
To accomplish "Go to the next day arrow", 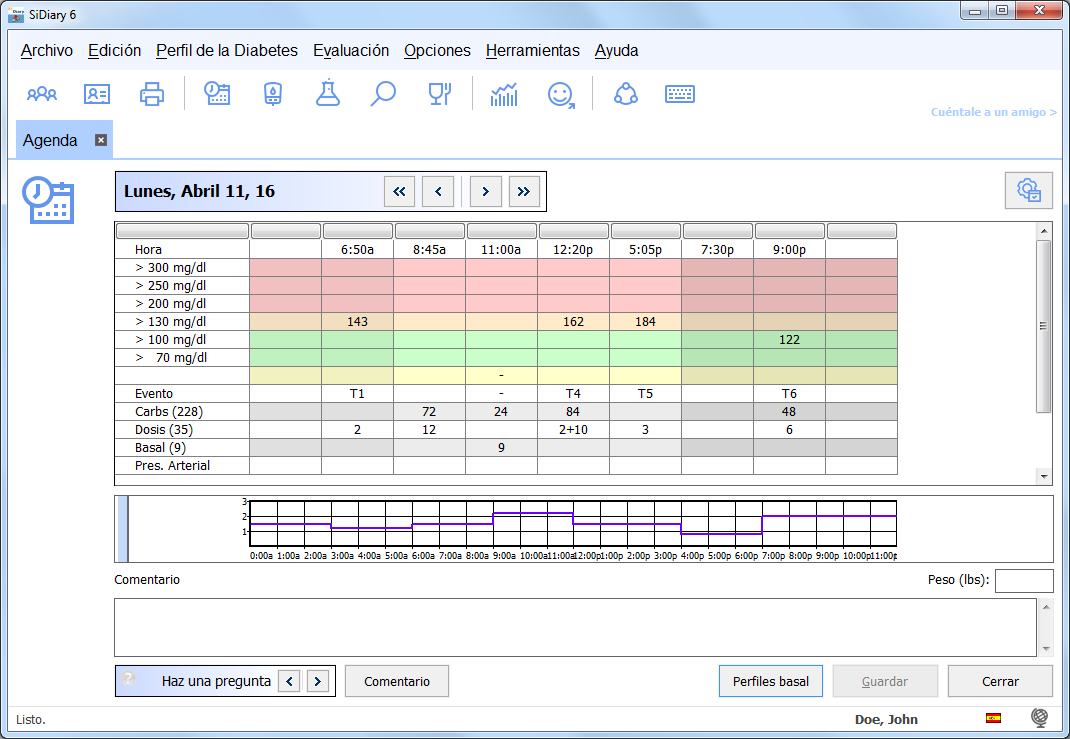I will [x=485, y=191].
